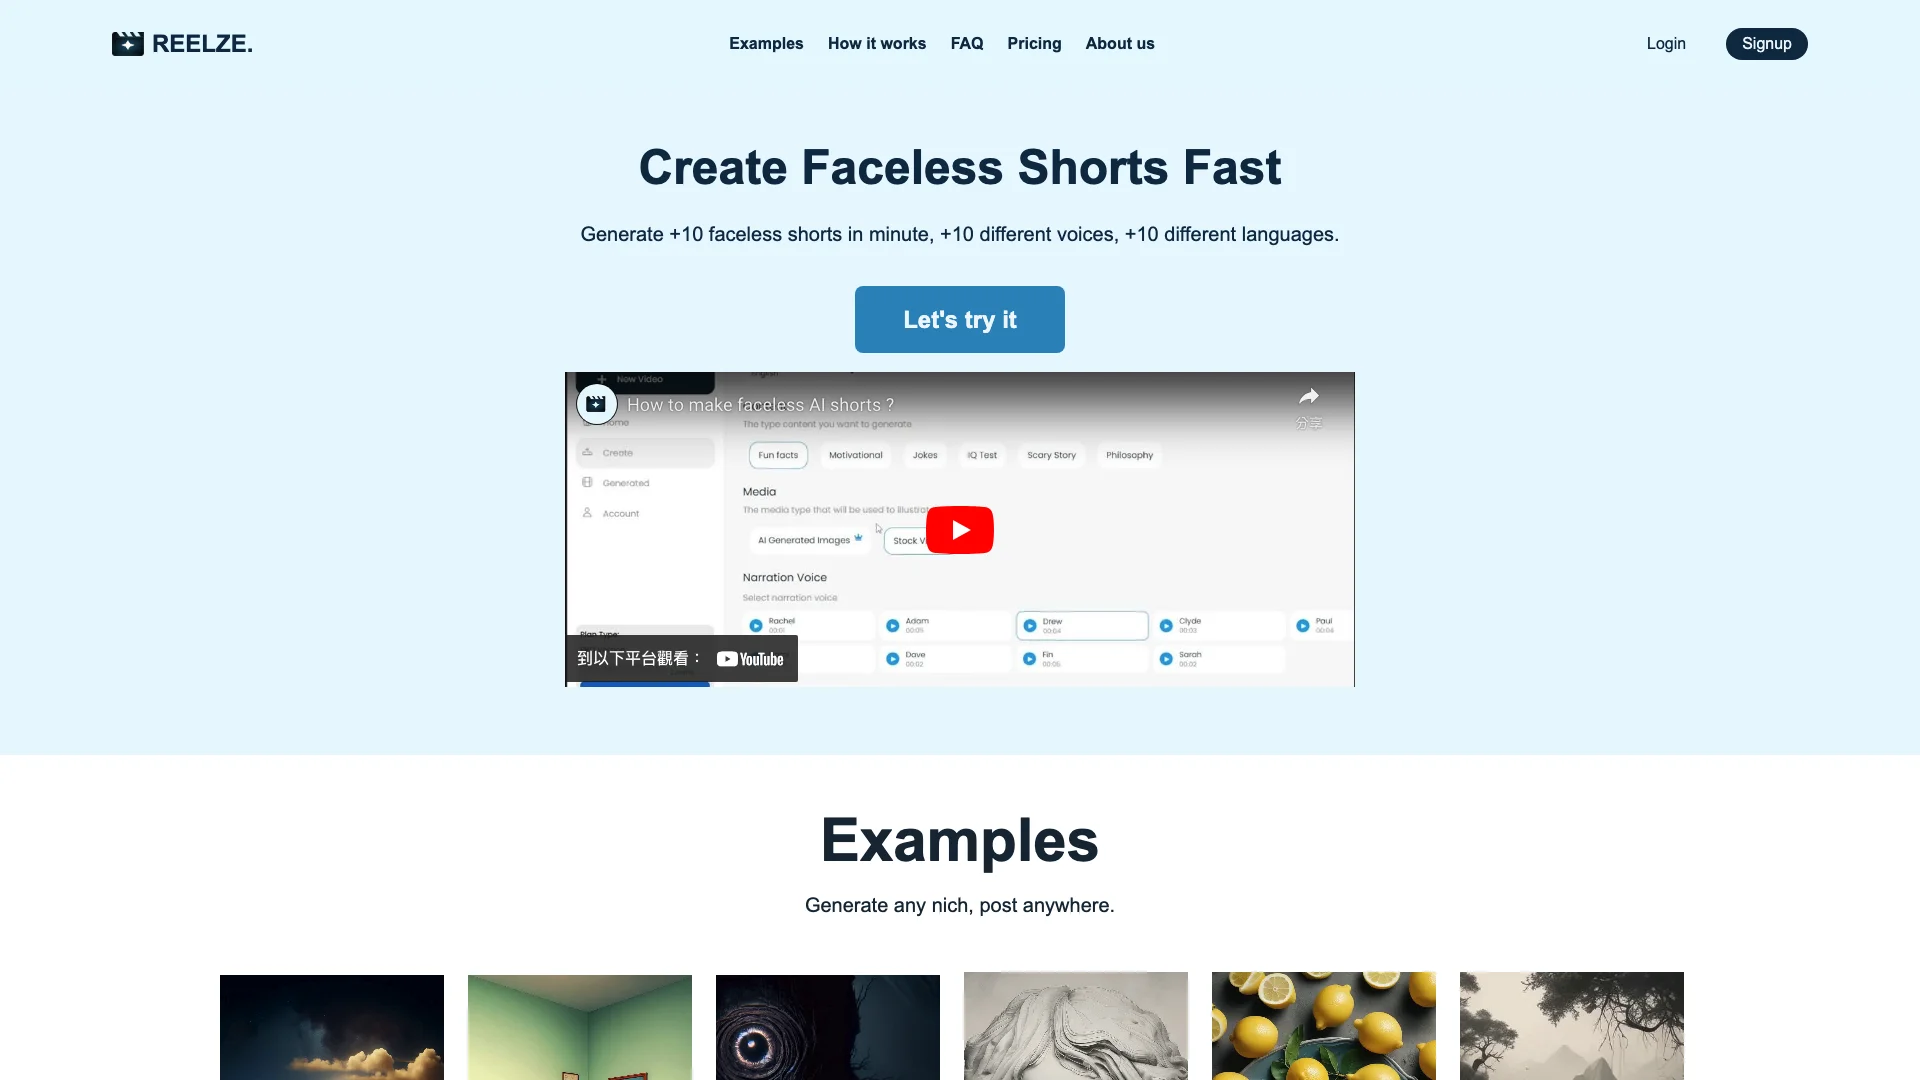
Task: Select Stock Video media toggle
Action: tap(915, 539)
